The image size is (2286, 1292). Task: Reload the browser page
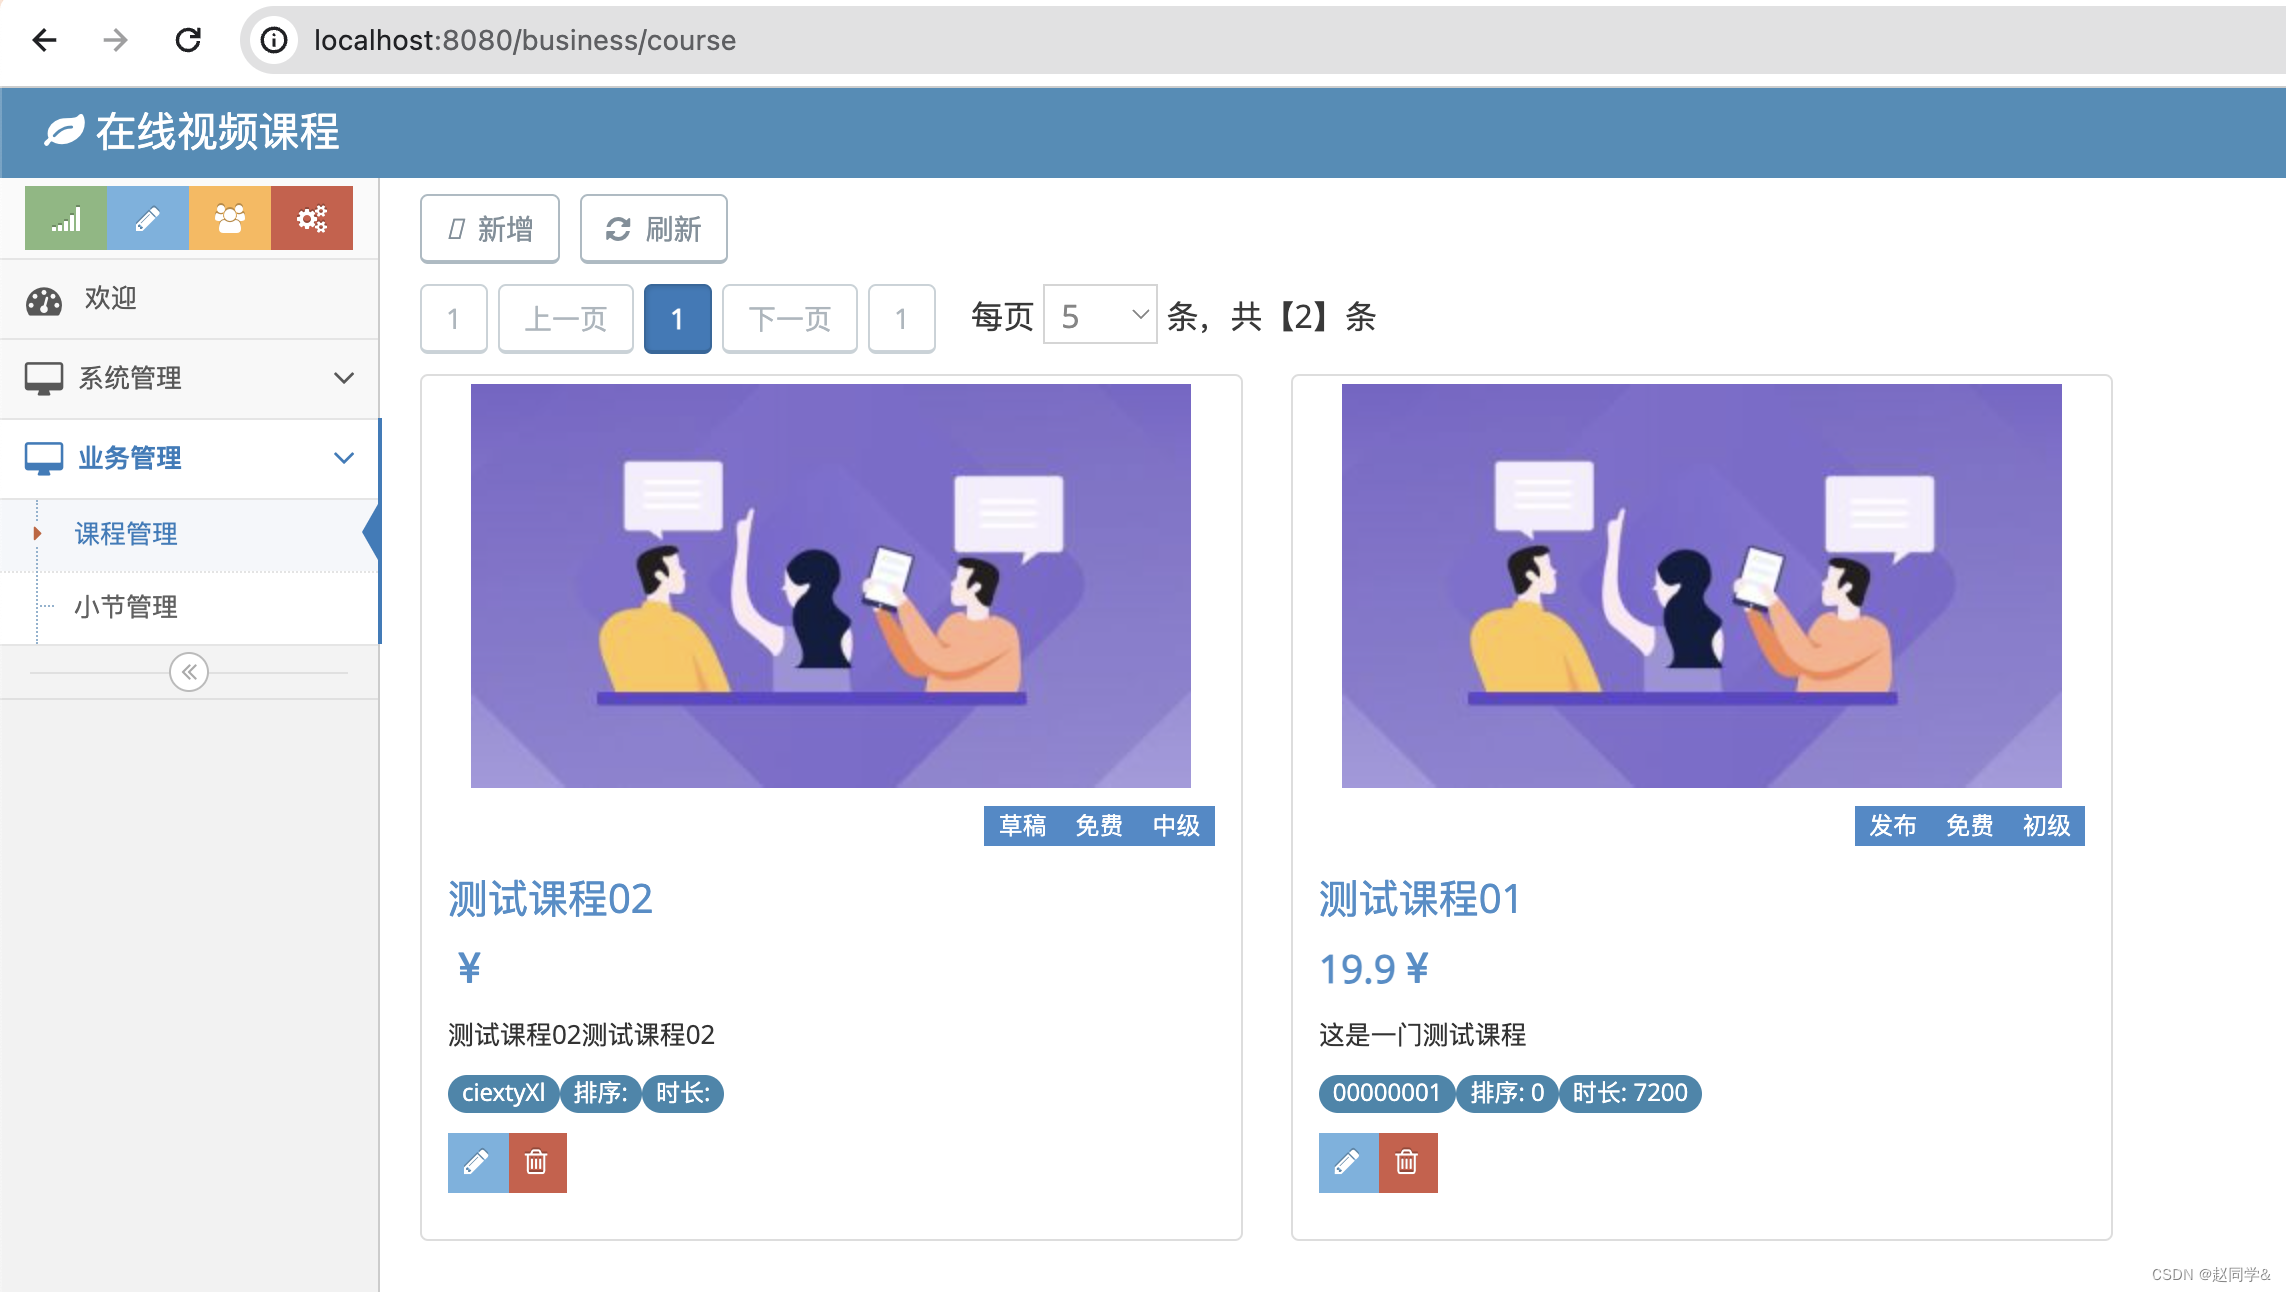click(x=188, y=40)
